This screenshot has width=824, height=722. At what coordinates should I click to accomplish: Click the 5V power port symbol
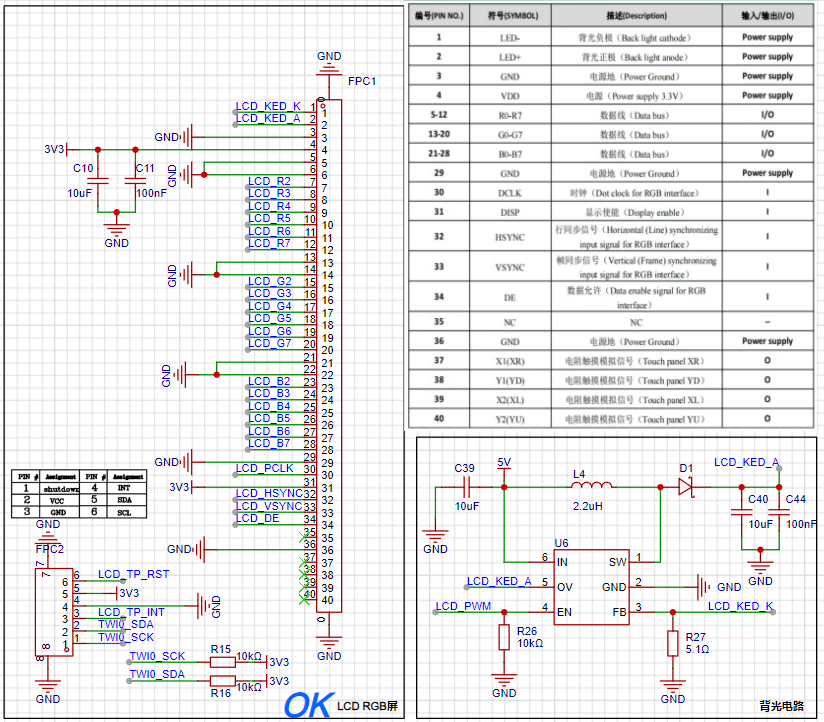[x=504, y=465]
